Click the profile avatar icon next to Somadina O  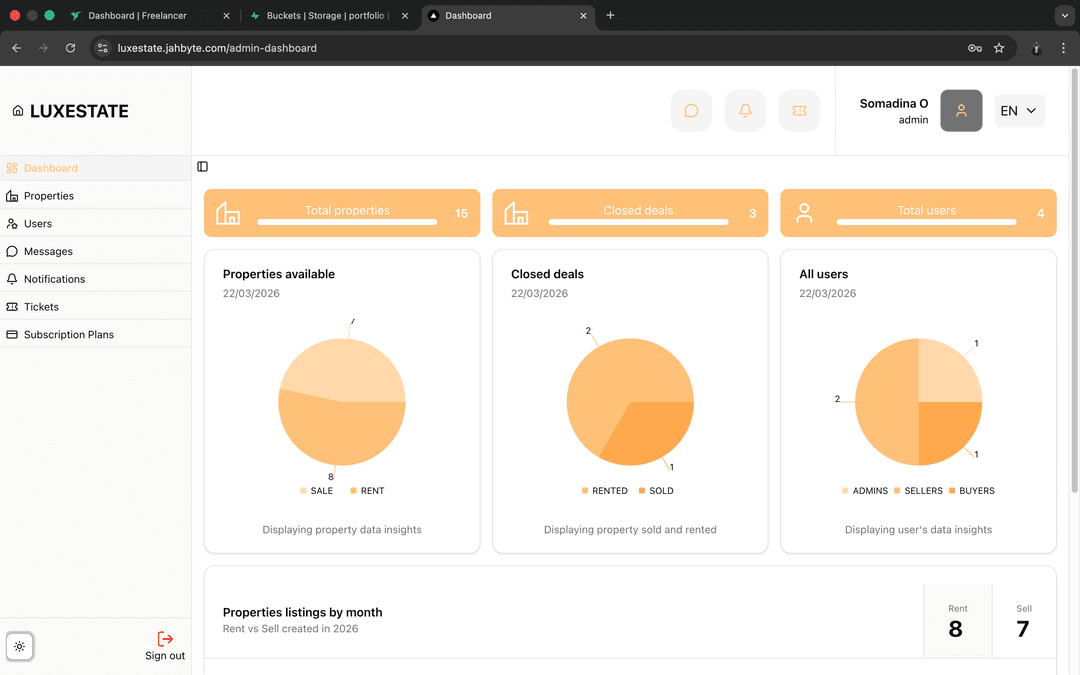point(961,110)
